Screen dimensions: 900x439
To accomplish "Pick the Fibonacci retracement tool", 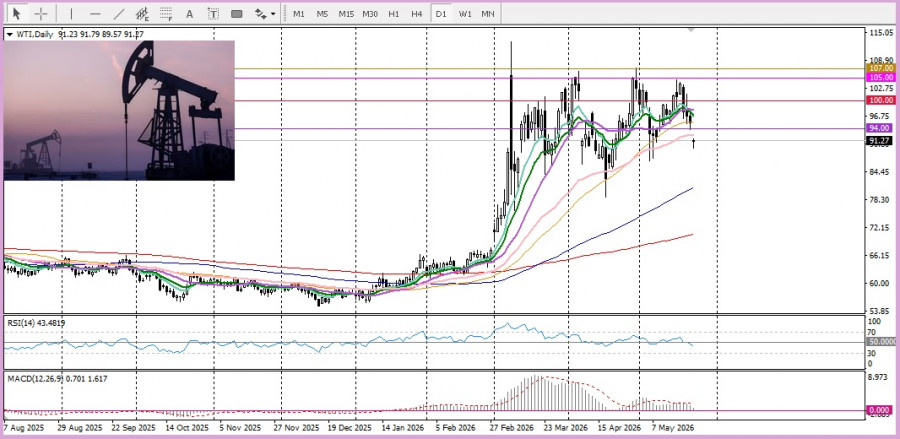I will coord(166,13).
